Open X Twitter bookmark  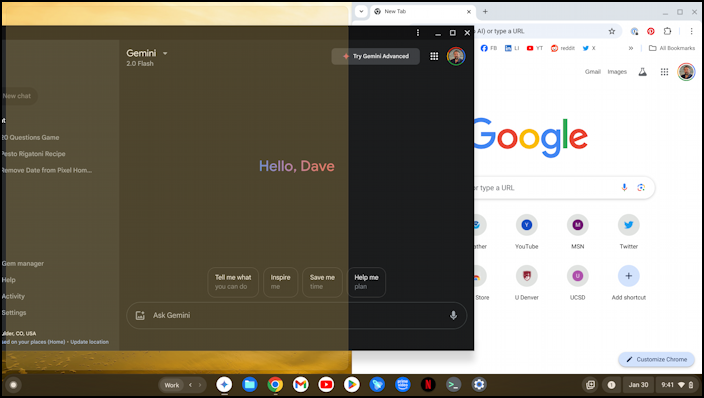(x=589, y=48)
